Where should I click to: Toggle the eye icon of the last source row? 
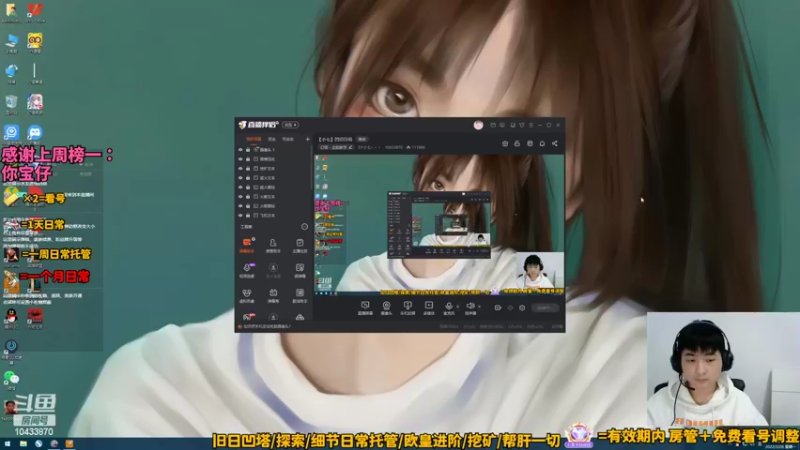(241, 215)
